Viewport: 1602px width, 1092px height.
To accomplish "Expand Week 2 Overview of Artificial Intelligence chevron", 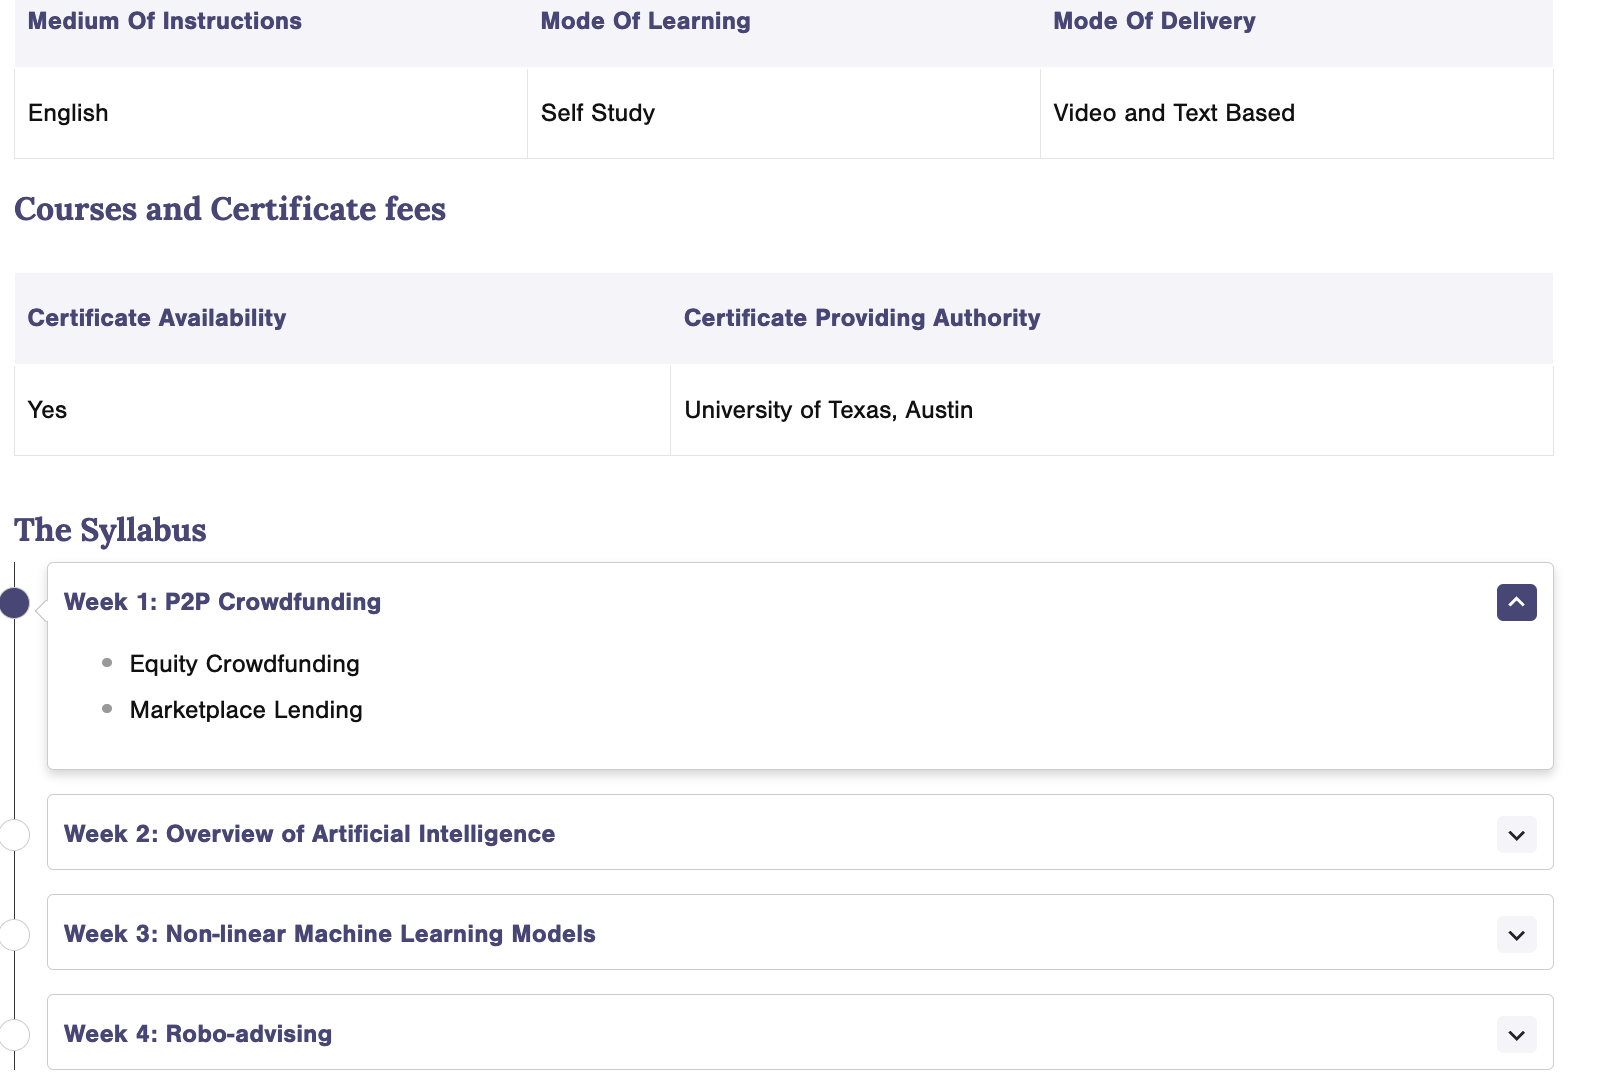I will pyautogui.click(x=1516, y=835).
